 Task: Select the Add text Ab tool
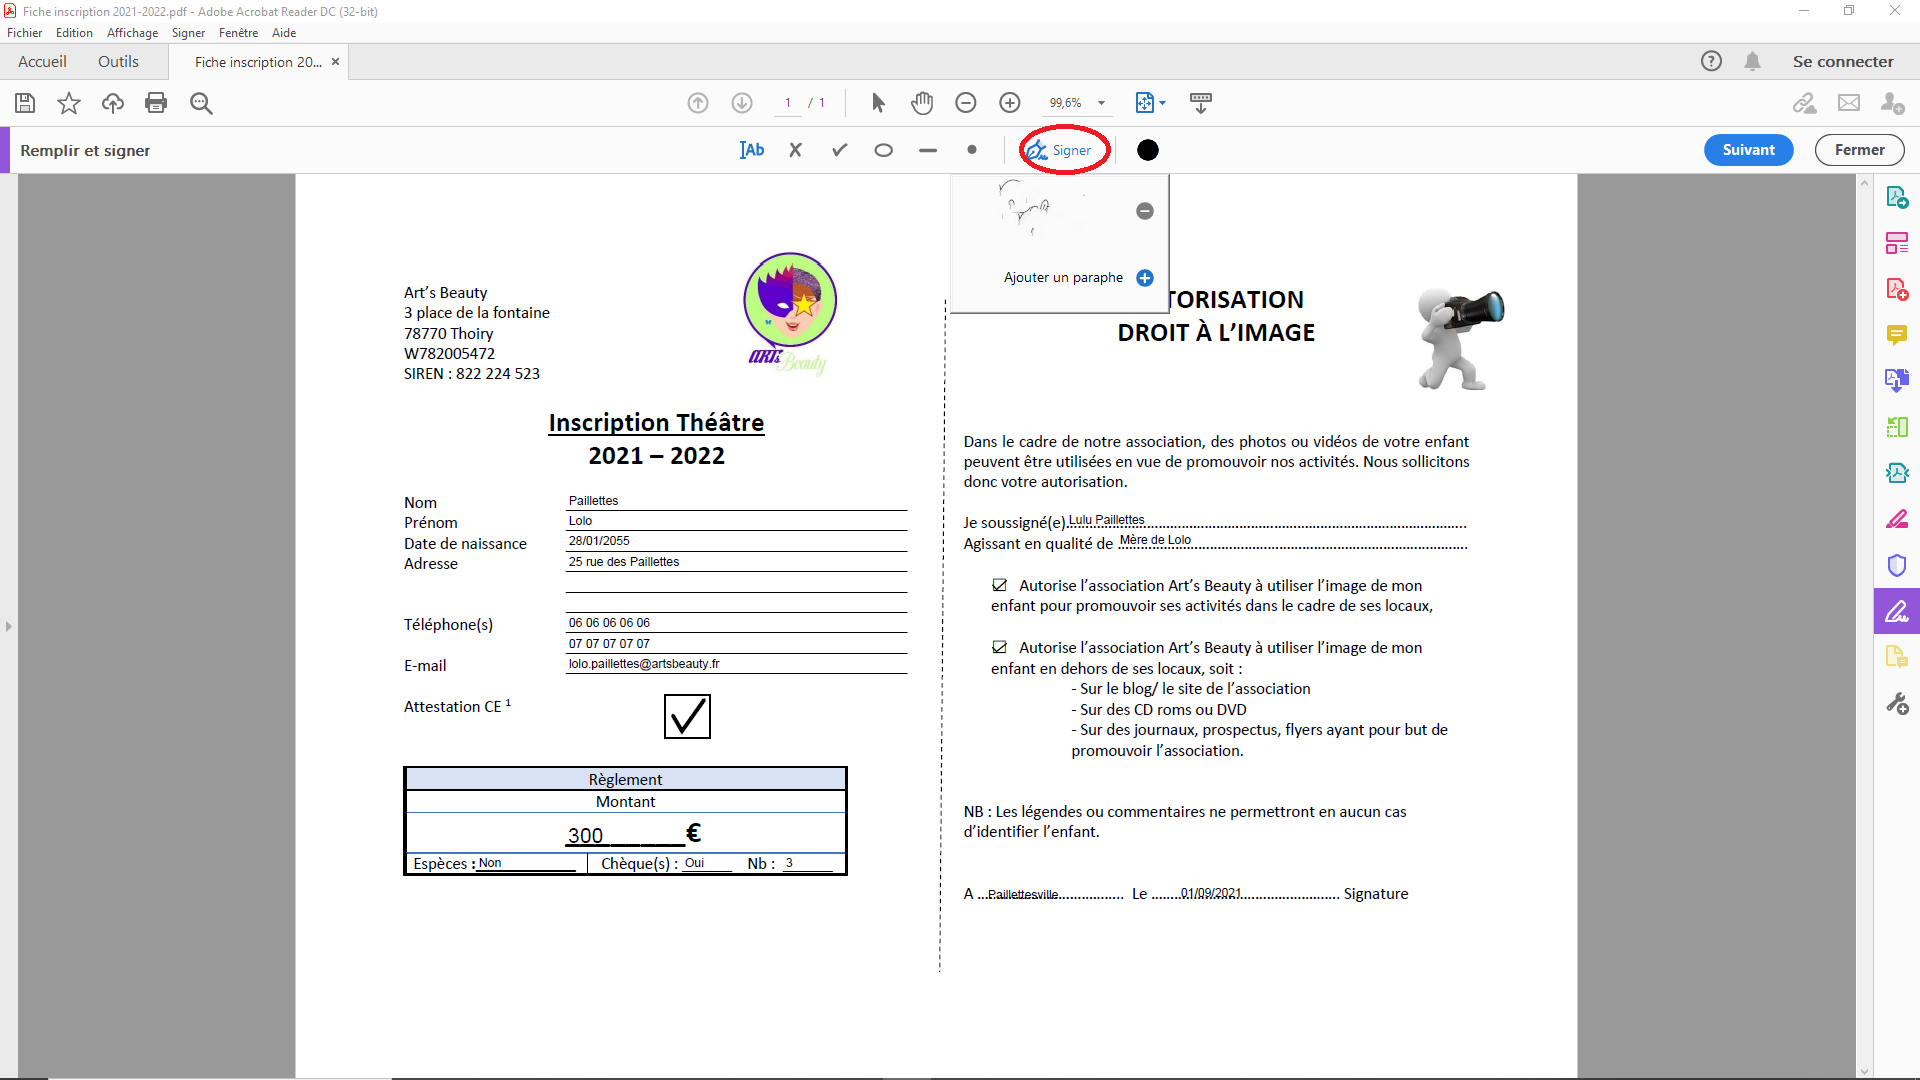752,150
